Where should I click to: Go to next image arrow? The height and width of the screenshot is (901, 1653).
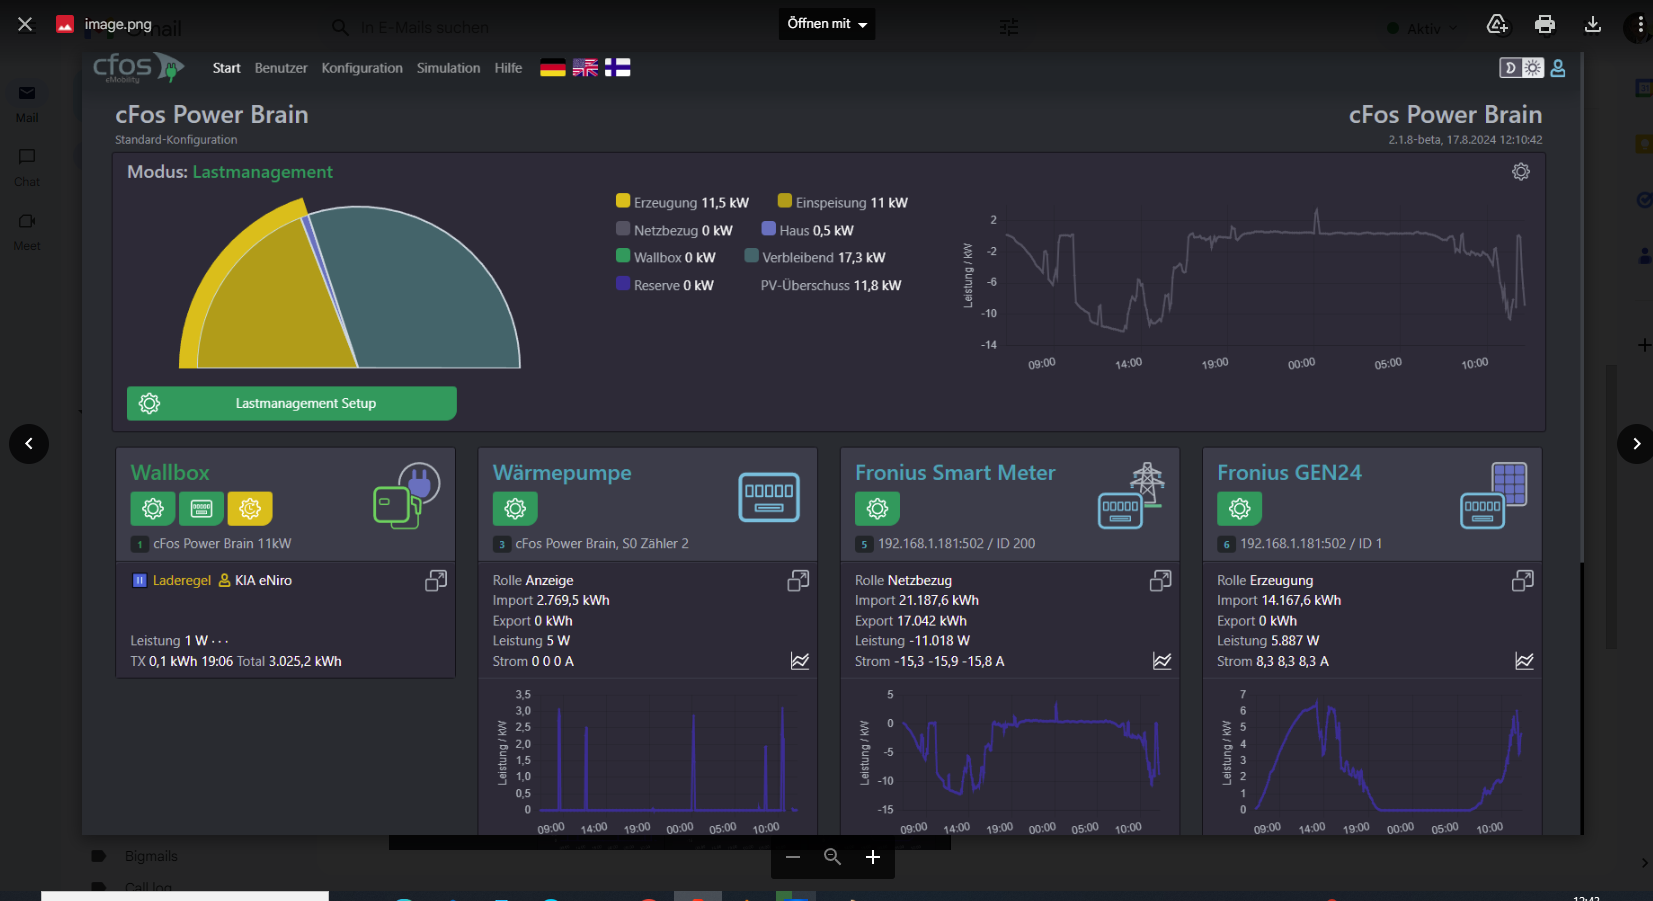[x=1636, y=444]
